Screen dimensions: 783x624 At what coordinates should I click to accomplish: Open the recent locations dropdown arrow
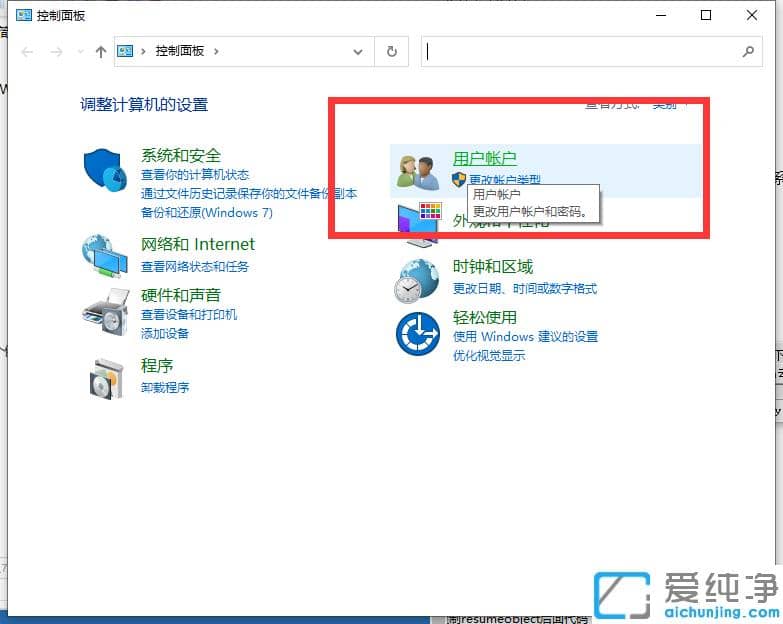[x=80, y=51]
